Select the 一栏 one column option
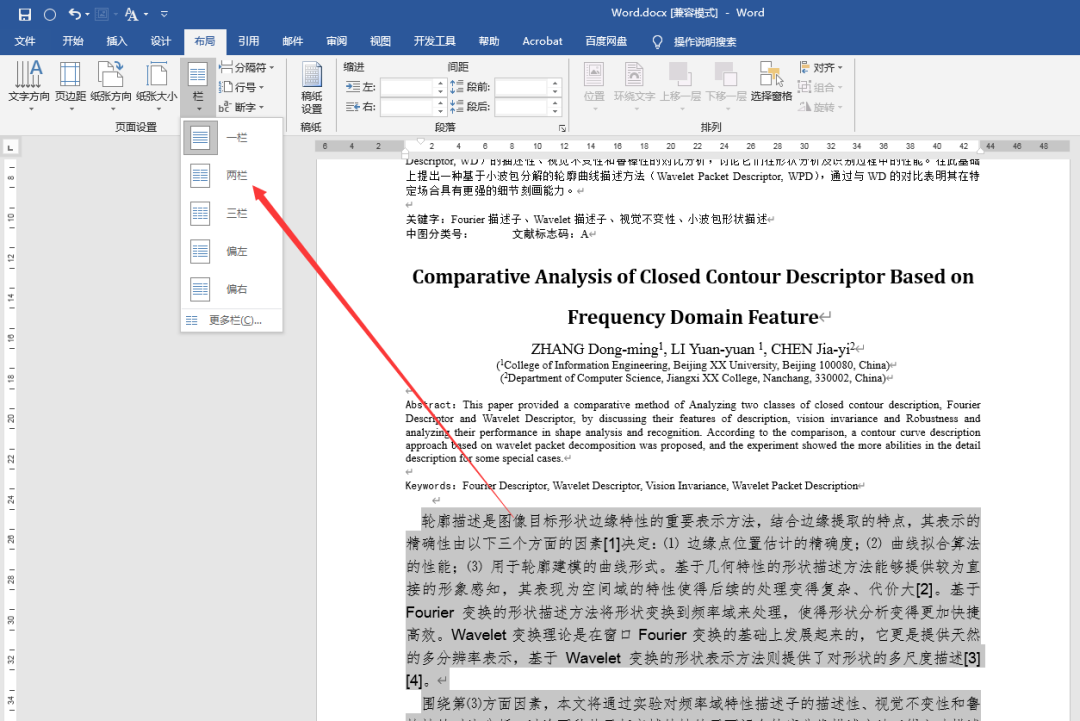The height and width of the screenshot is (721, 1080). click(x=232, y=138)
